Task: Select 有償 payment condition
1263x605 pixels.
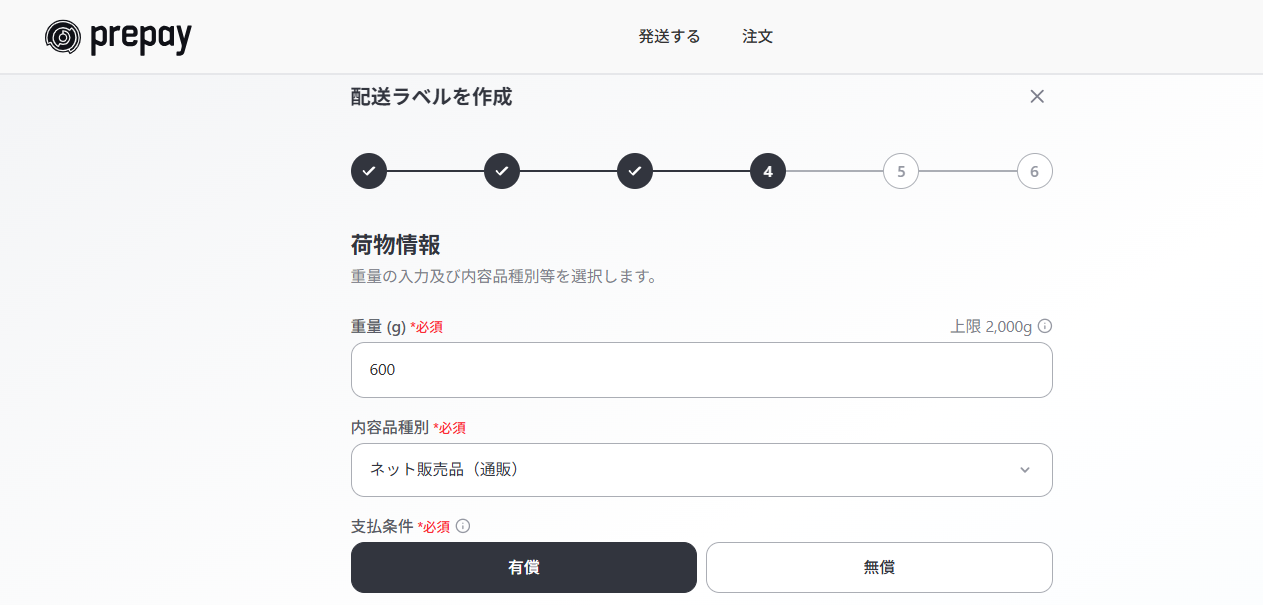Action: (x=524, y=567)
